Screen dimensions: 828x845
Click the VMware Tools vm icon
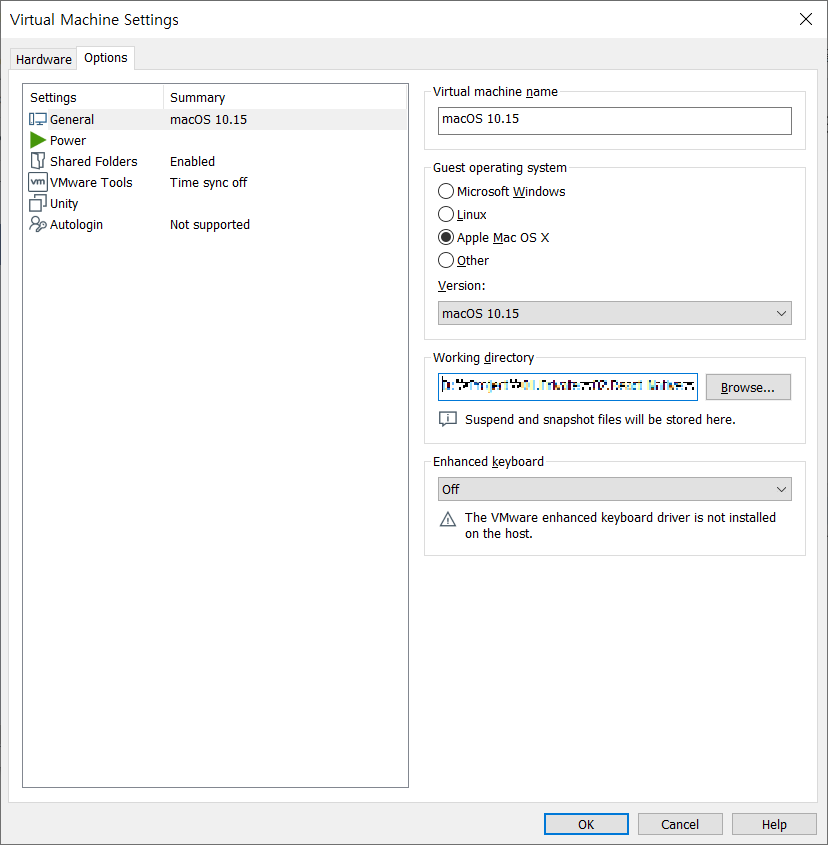click(x=38, y=182)
